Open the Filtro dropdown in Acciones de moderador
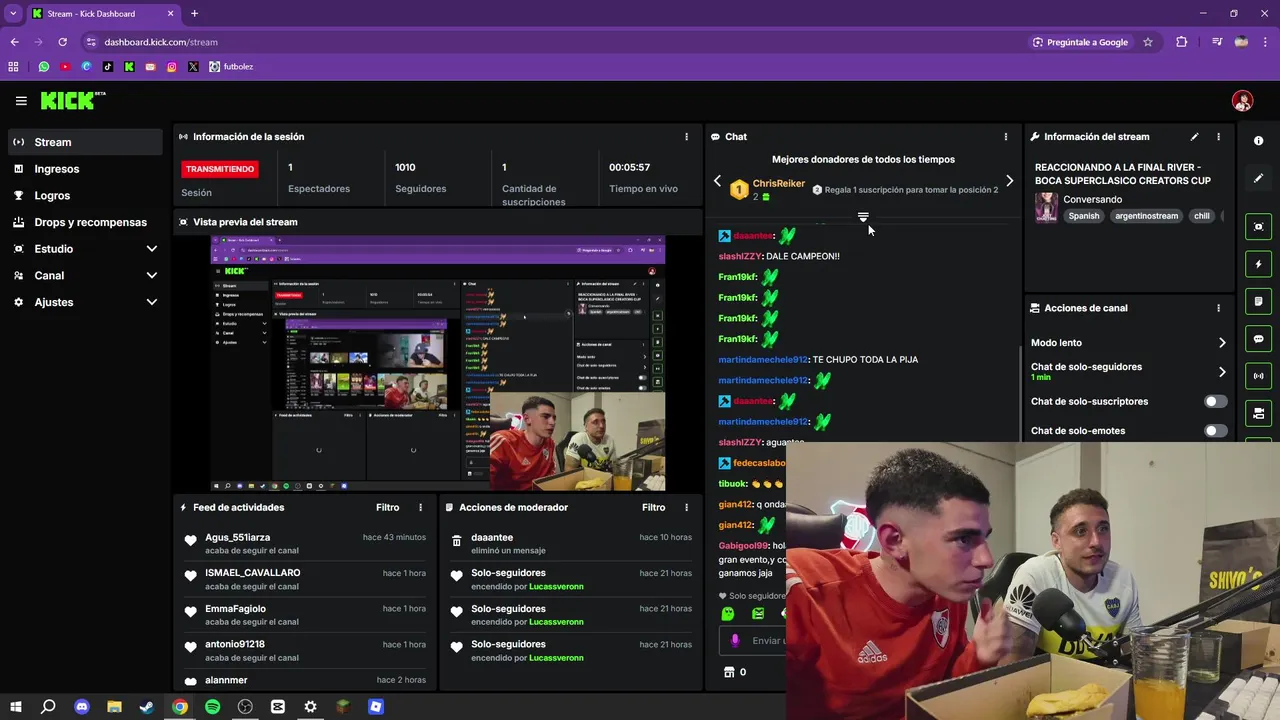This screenshot has width=1280, height=720. pyautogui.click(x=654, y=508)
